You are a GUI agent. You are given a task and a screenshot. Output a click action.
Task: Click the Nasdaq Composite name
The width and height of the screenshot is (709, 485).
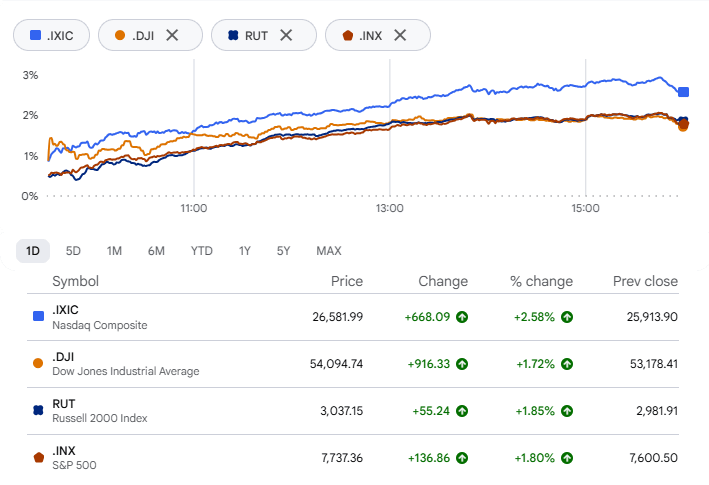99,325
